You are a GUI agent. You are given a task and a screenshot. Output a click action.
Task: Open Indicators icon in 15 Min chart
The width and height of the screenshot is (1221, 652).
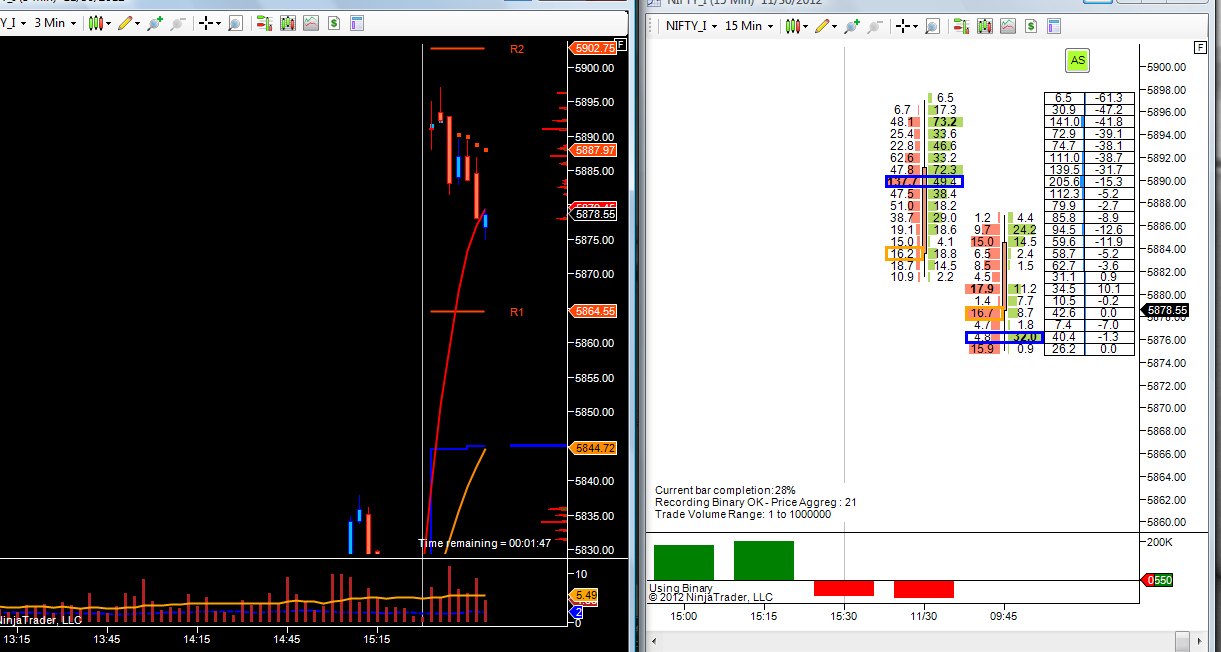click(1008, 26)
